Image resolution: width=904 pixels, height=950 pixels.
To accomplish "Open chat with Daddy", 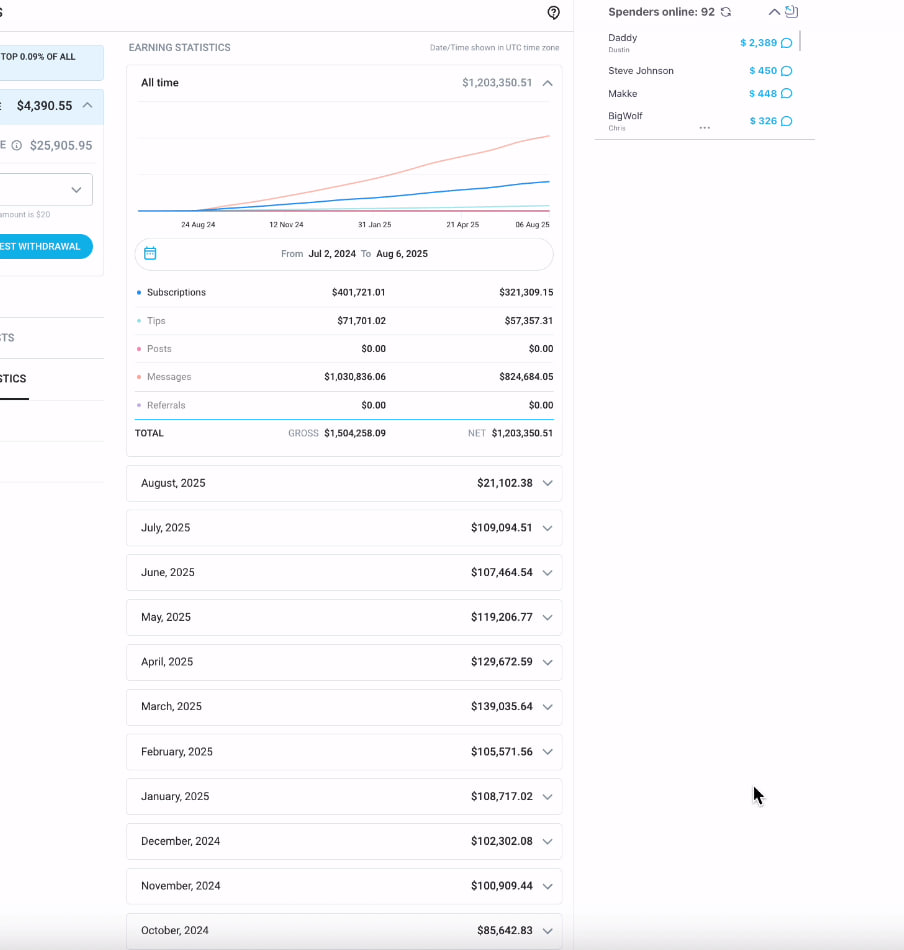I will pyautogui.click(x=786, y=43).
